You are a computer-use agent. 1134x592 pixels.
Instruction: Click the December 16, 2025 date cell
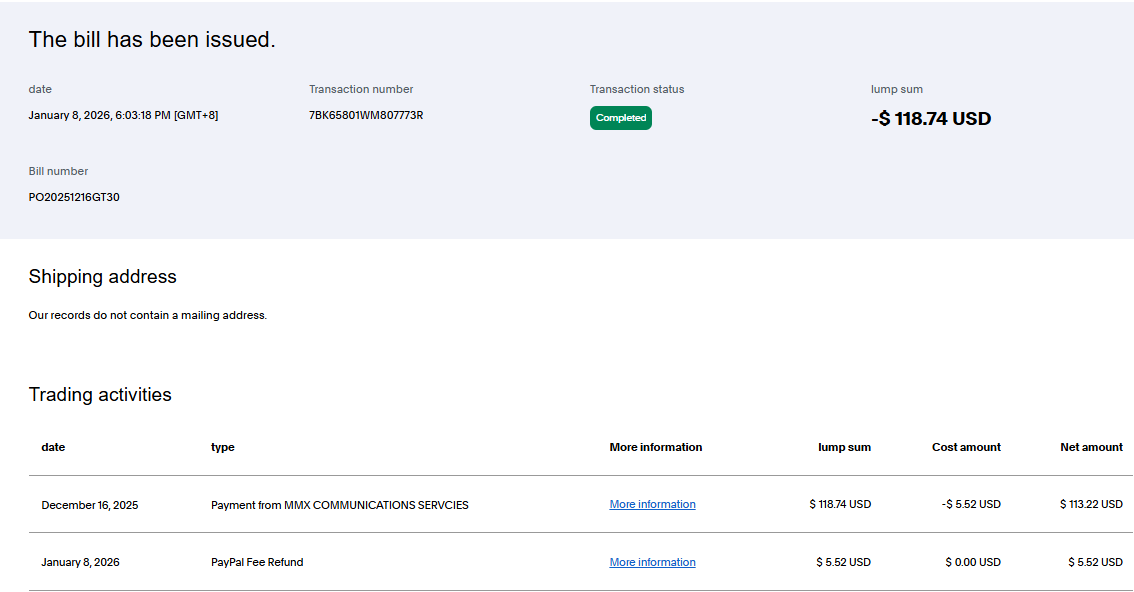pos(90,505)
